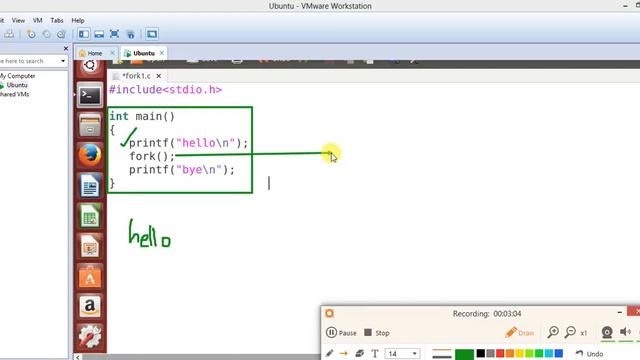Select the text annotation tool
Viewport: 640px width, 360px height.
375,353
